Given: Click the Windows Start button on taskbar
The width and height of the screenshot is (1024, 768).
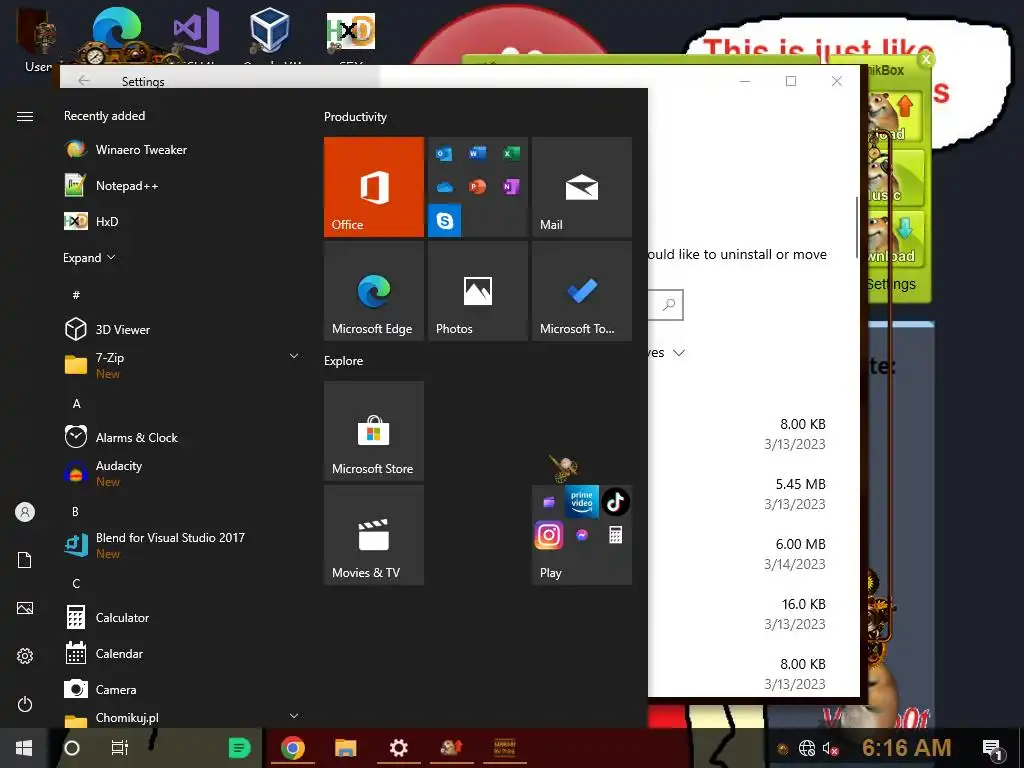Looking at the screenshot, I should [24, 748].
